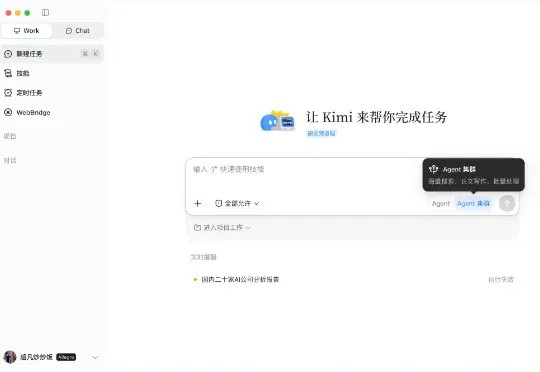Select the plain Agent mode
The image size is (540, 372).
[x=441, y=204]
